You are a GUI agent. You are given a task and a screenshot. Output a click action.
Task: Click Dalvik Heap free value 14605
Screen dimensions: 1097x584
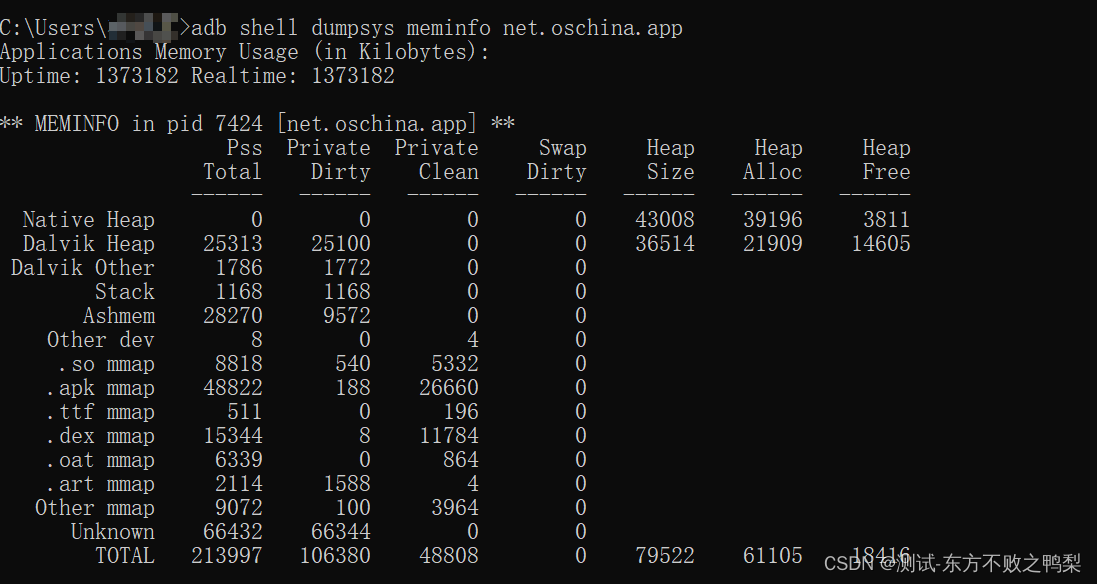pos(881,243)
